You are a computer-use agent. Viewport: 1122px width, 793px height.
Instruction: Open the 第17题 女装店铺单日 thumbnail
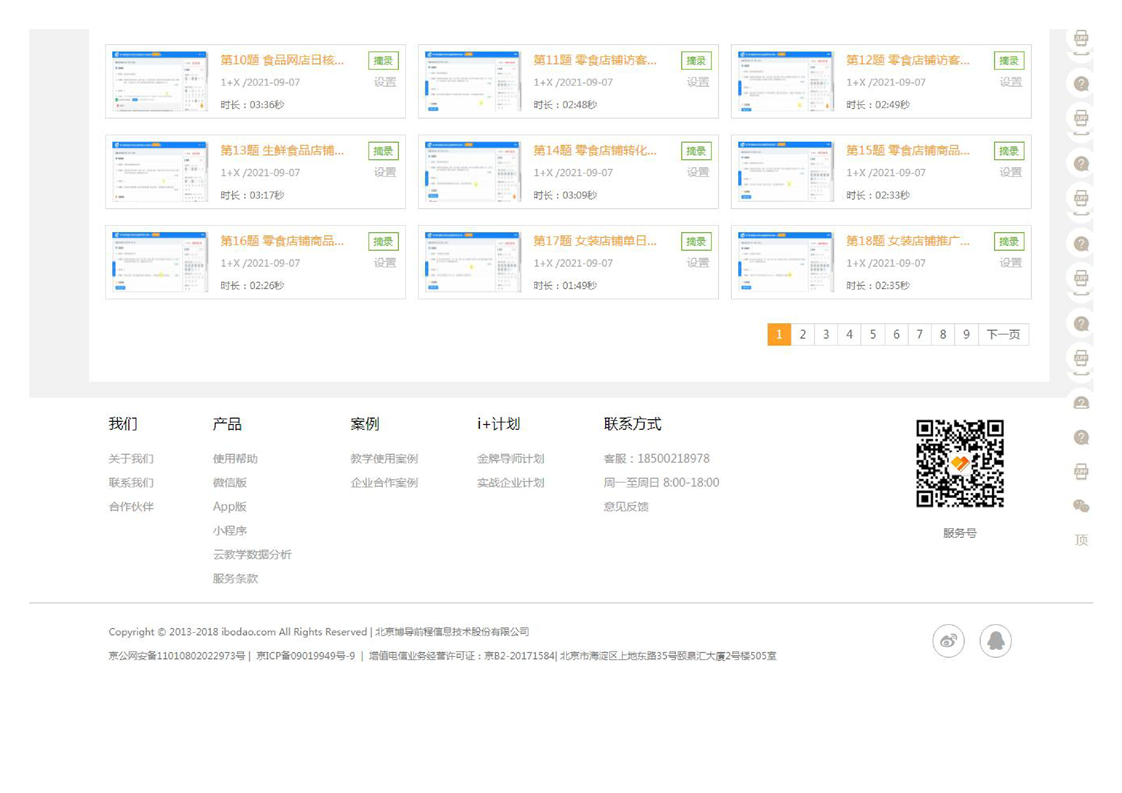[x=473, y=262]
